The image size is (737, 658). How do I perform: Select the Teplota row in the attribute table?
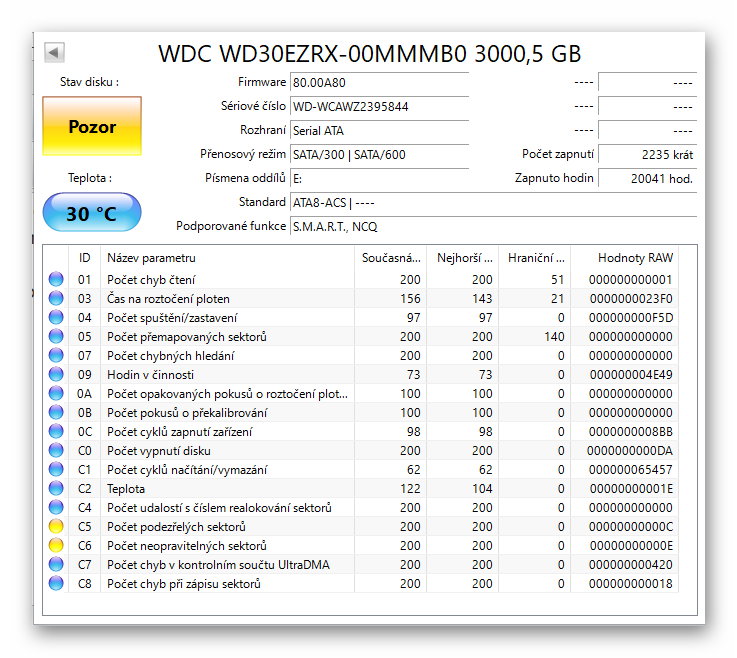click(x=362, y=488)
